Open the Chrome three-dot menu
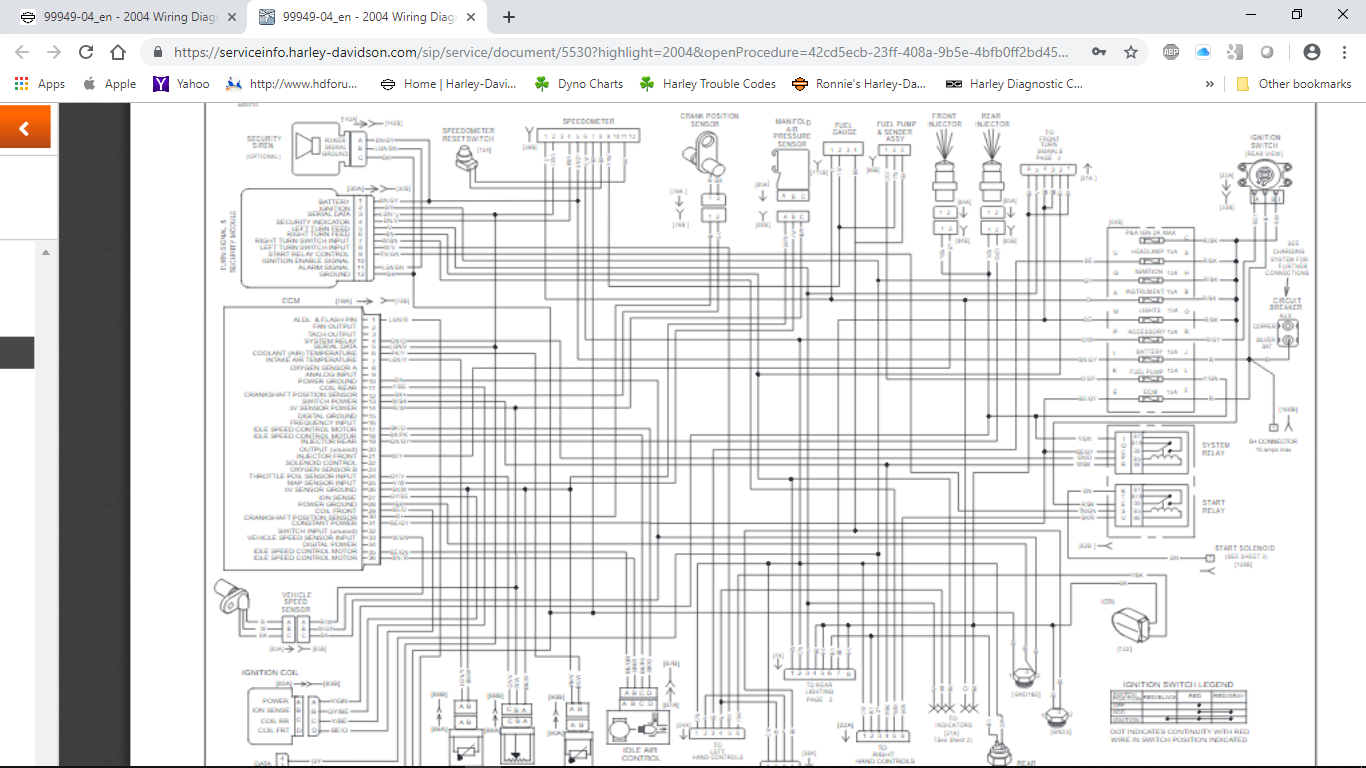This screenshot has width=1366, height=768. [1343, 52]
